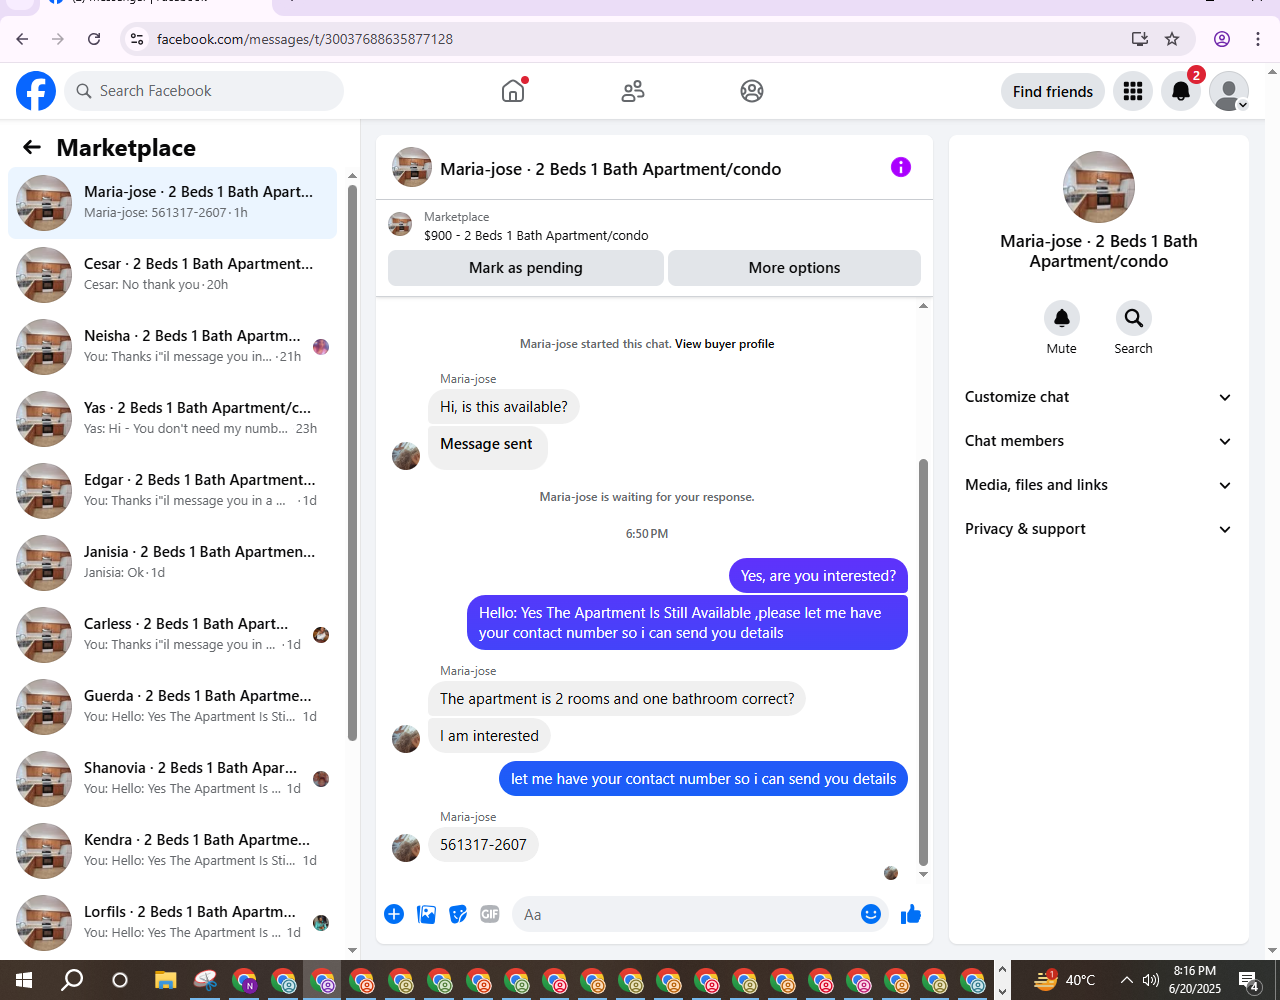Screen dimensions: 1280x1000
Task: Open Windows notification center icon
Action: 1249,980
